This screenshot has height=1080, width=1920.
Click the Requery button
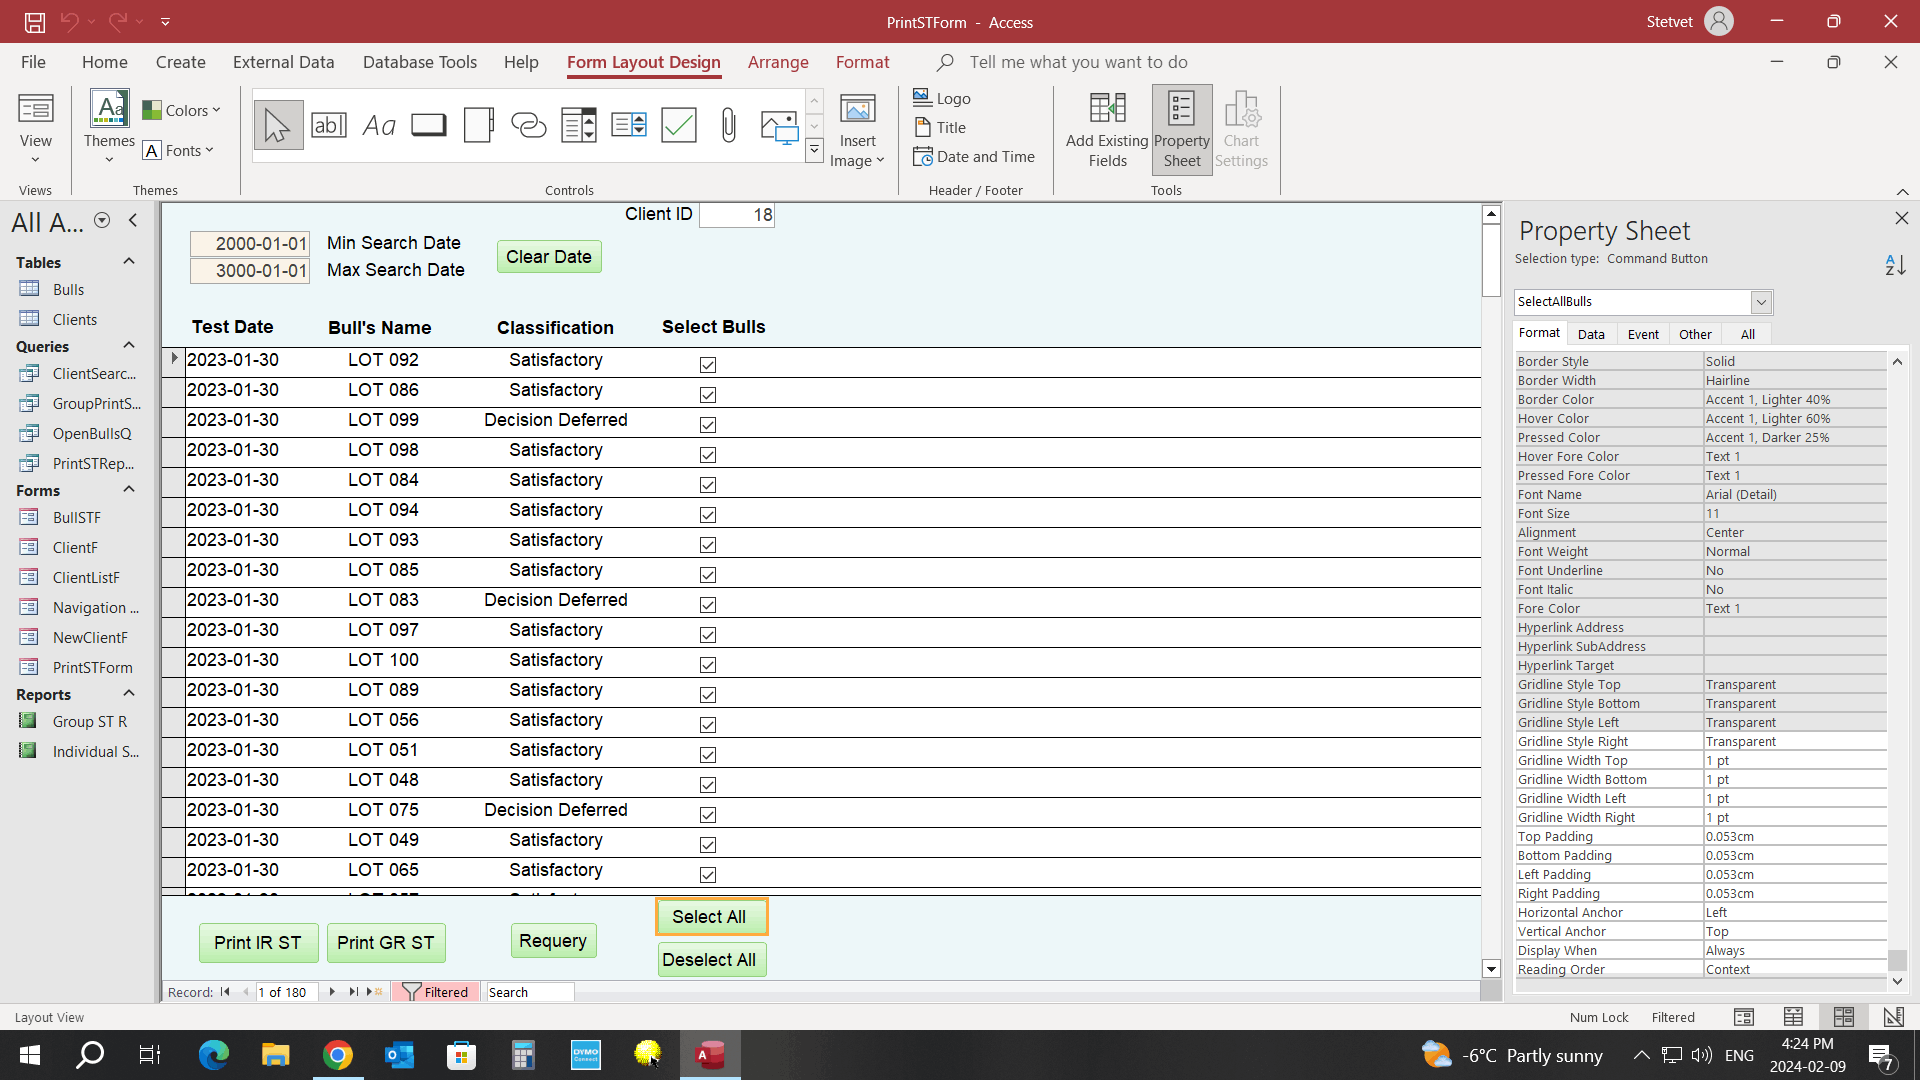[x=553, y=941]
